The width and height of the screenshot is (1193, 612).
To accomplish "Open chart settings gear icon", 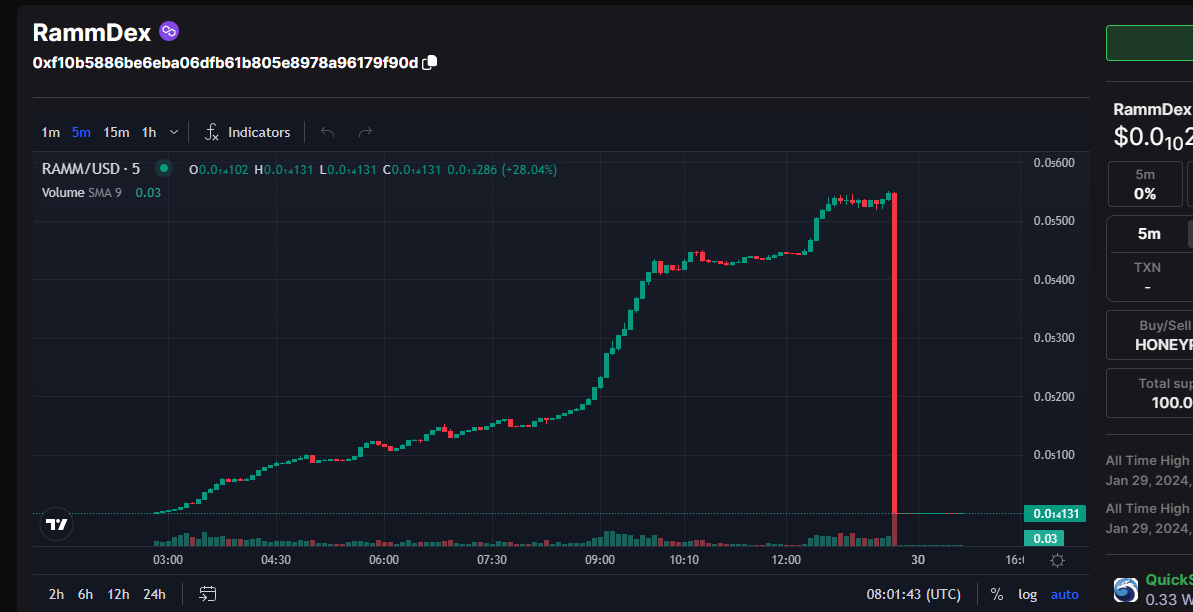I will [x=1057, y=560].
